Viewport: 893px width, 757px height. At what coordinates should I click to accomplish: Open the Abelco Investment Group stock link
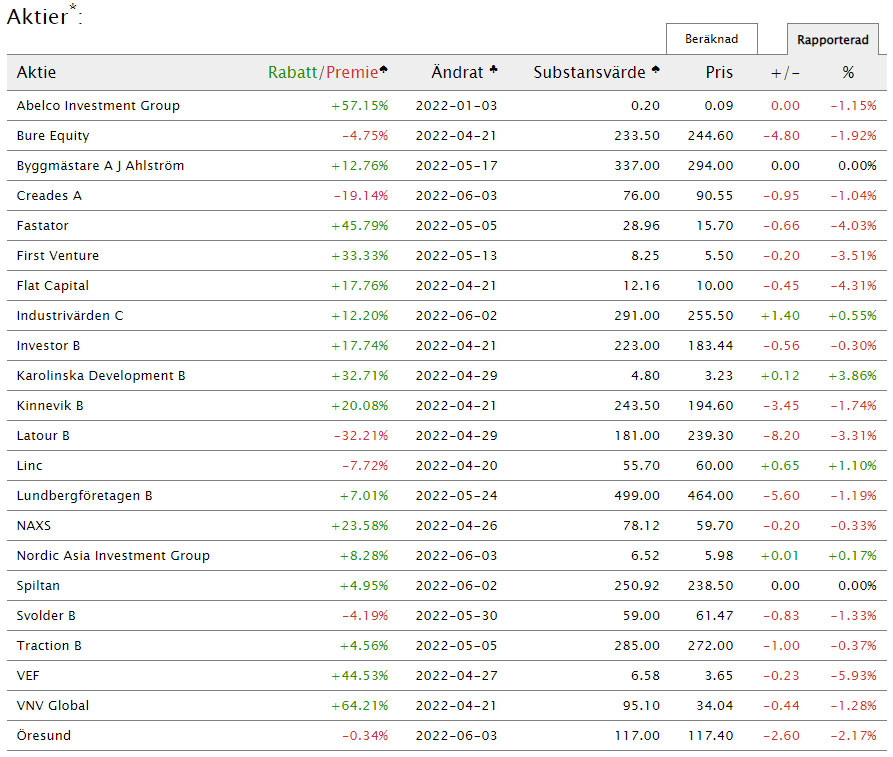point(98,106)
